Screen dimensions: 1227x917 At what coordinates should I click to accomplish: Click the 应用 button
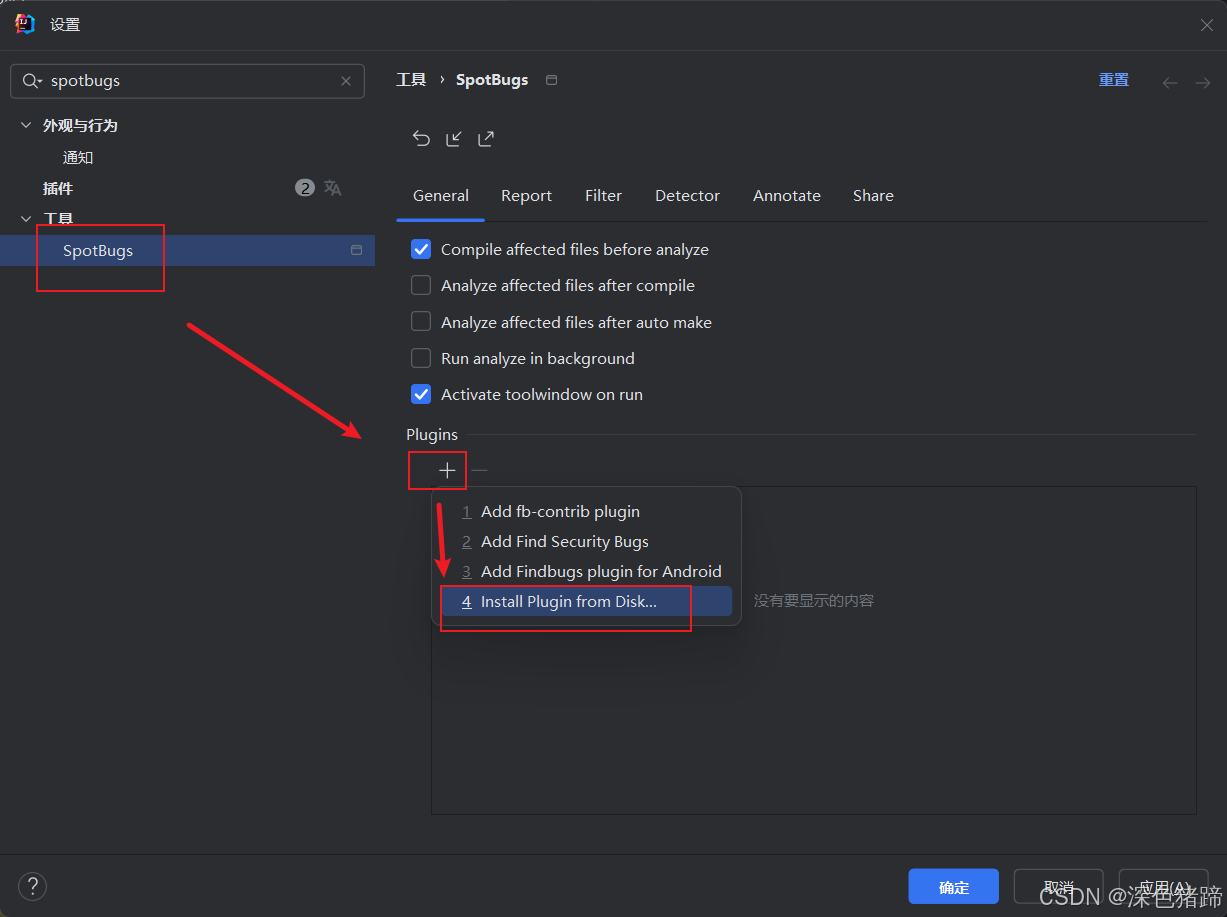coord(1164,887)
